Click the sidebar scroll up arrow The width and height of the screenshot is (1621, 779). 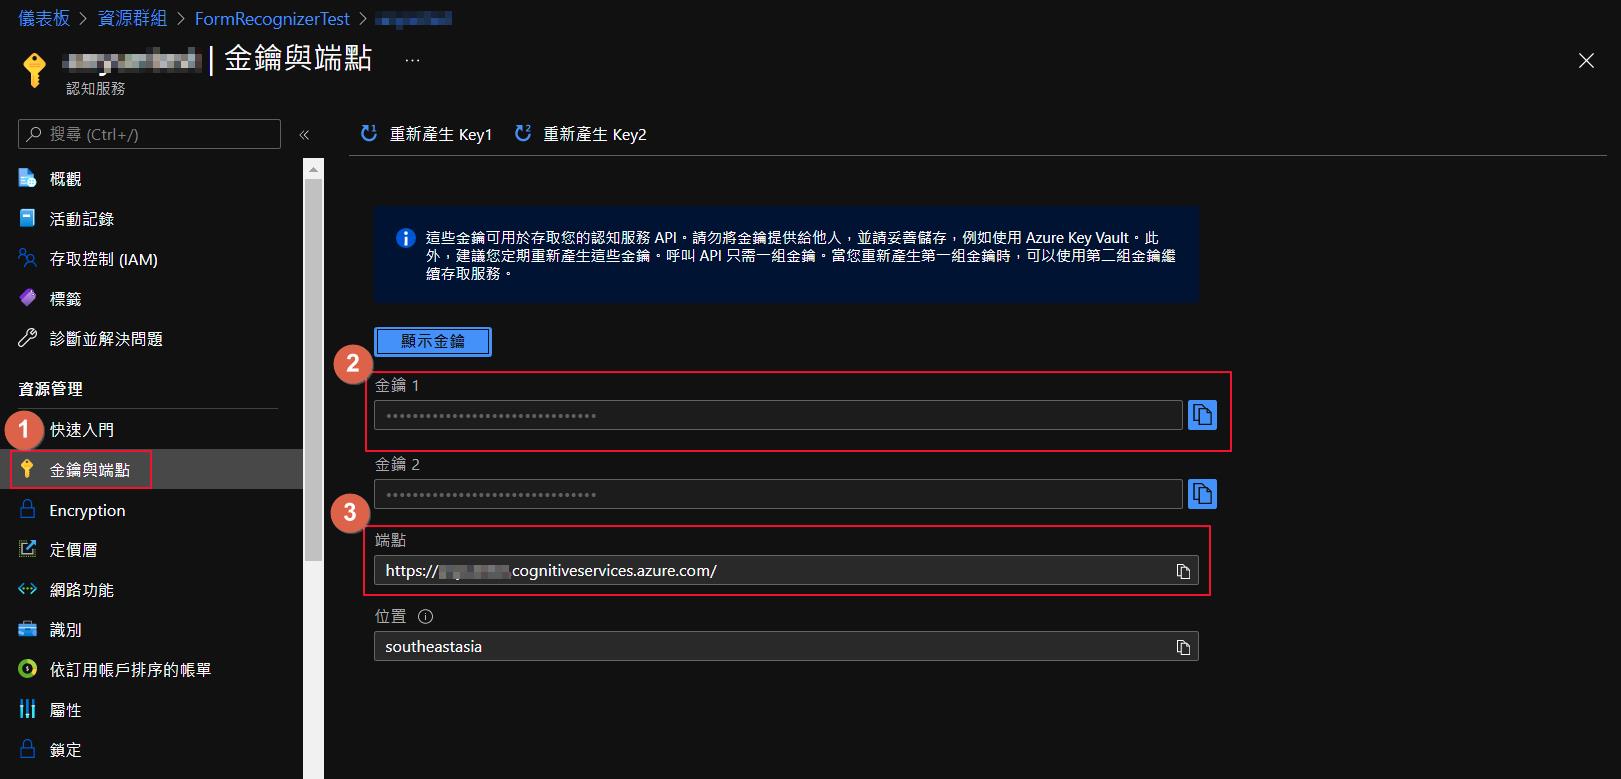[314, 169]
